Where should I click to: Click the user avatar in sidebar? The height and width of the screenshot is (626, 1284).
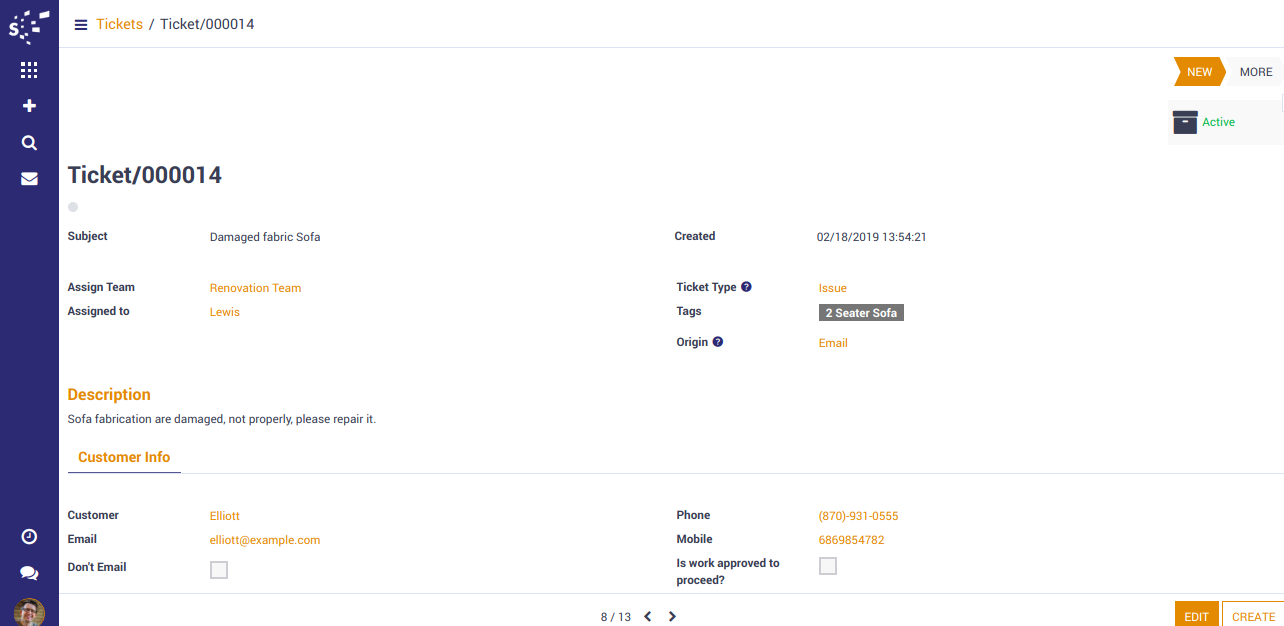pyautogui.click(x=29, y=612)
